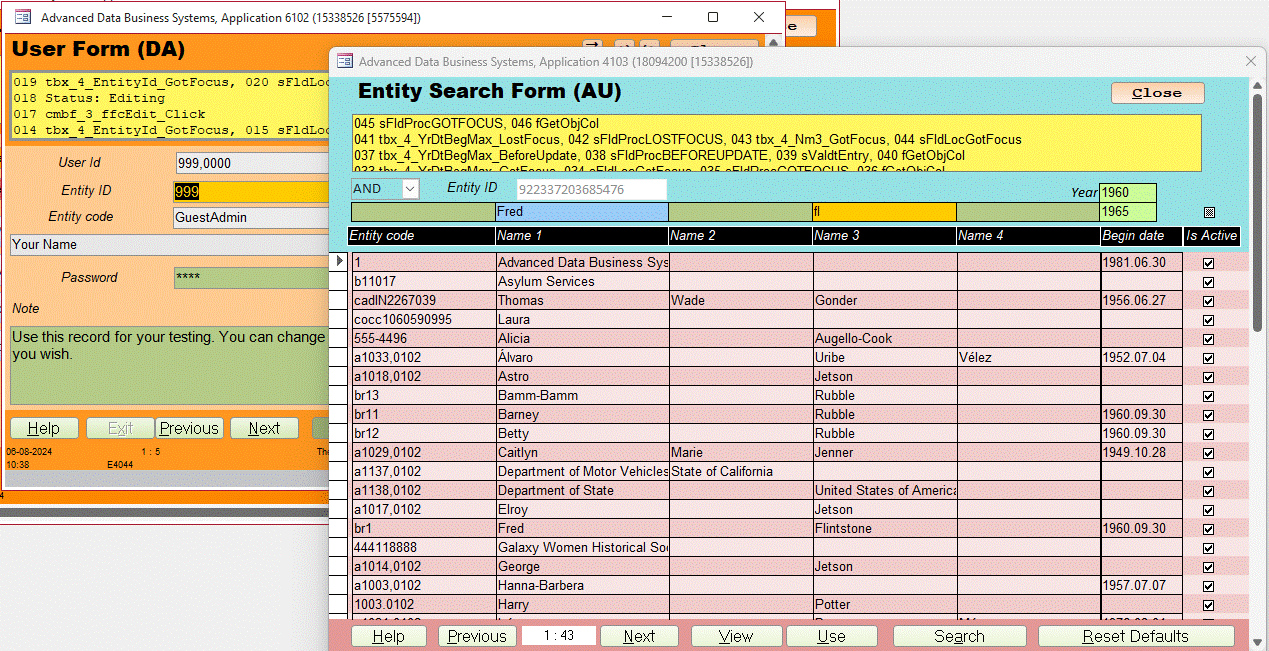This screenshot has height=651, width=1269.
Task: Uncheck Is Active for the first record
Action: click(1208, 262)
